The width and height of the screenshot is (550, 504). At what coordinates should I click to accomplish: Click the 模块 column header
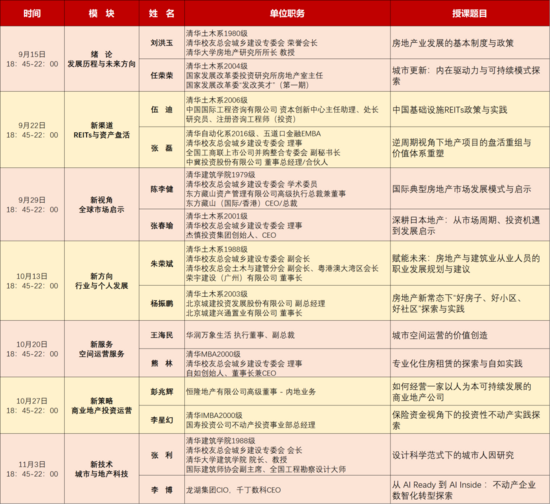(x=102, y=13)
